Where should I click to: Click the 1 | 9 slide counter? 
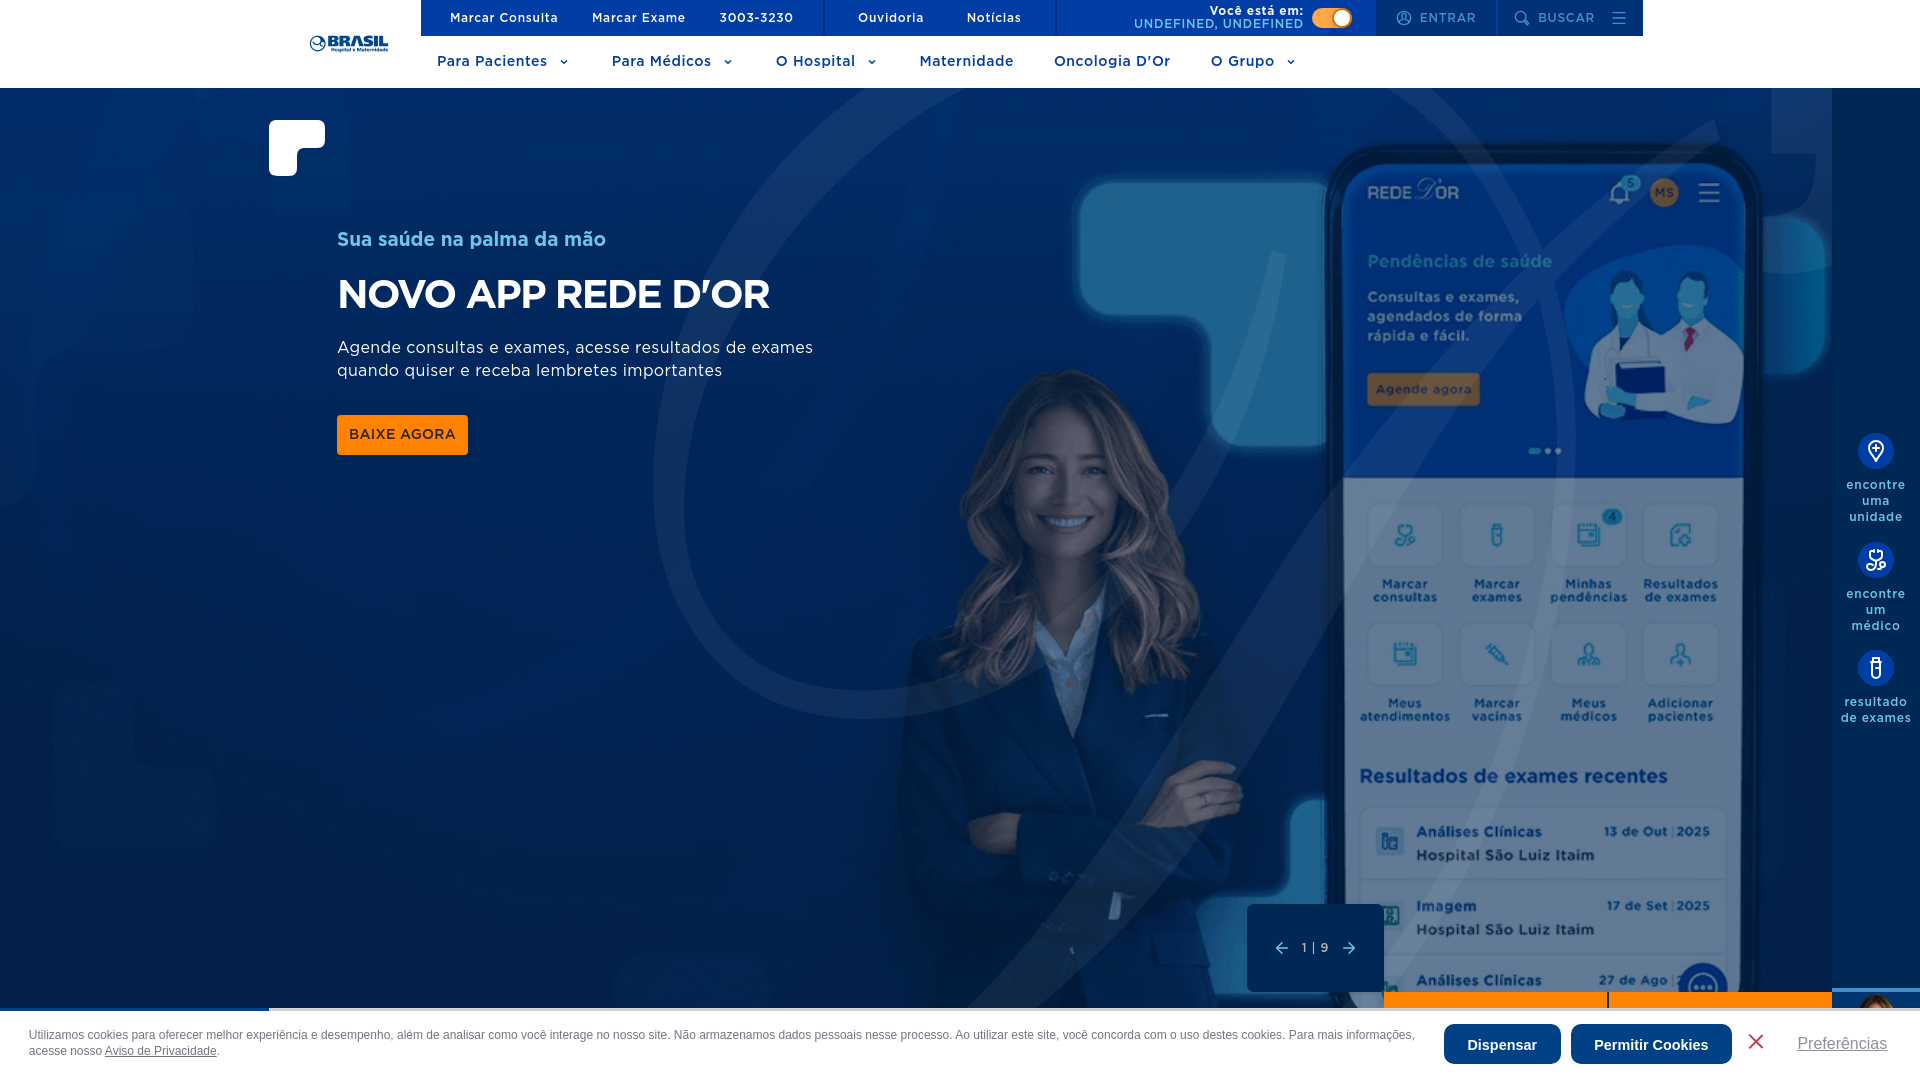click(1315, 948)
